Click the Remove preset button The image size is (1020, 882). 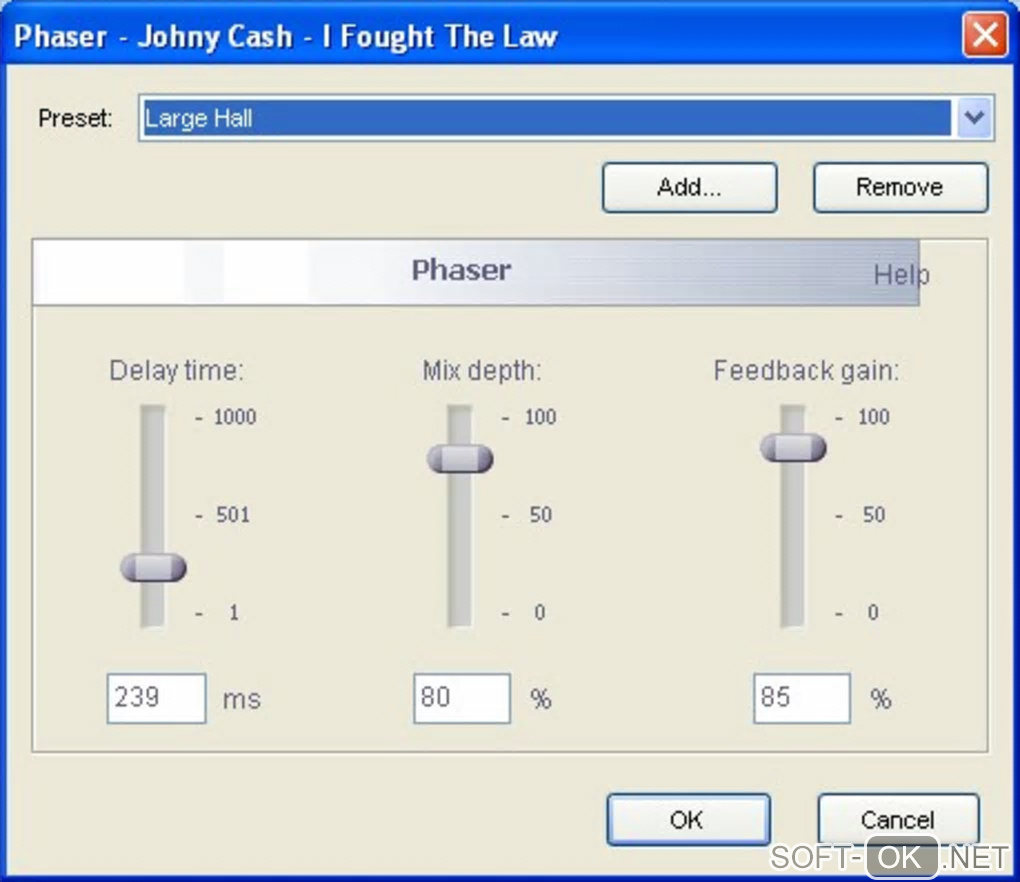[900, 187]
